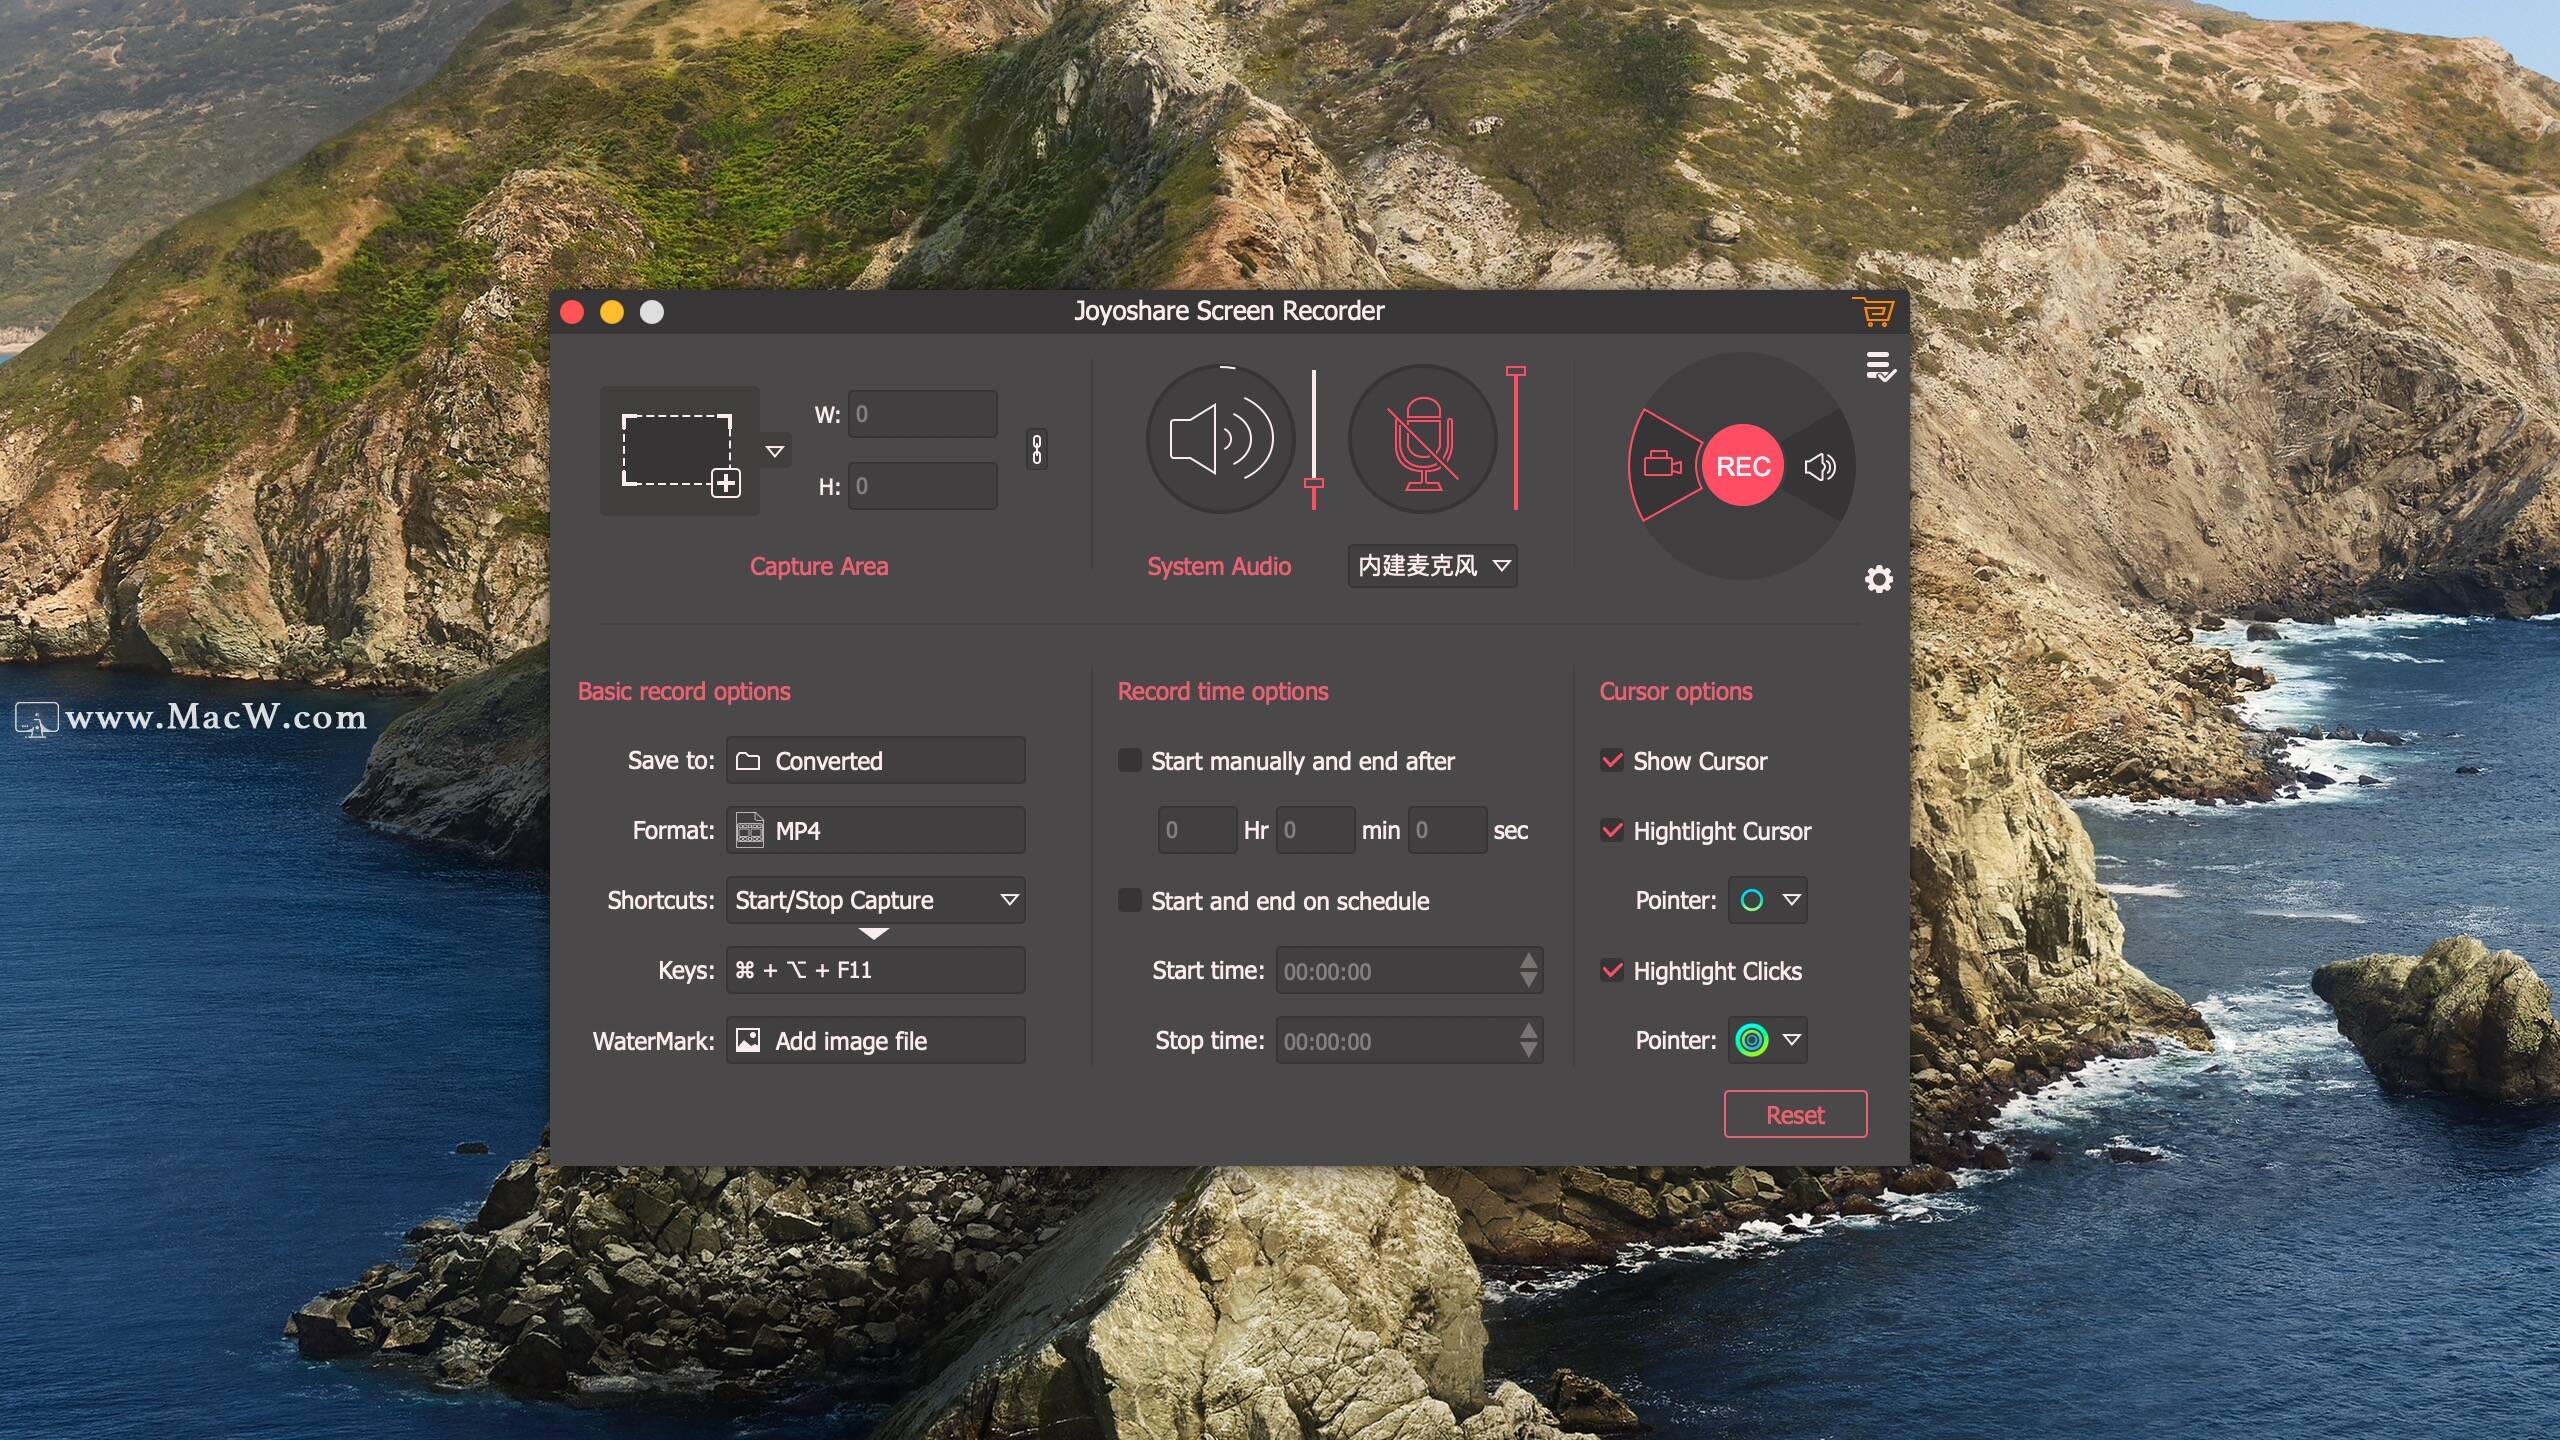Click the capture area selection icon
The image size is (2560, 1440).
pos(680,451)
